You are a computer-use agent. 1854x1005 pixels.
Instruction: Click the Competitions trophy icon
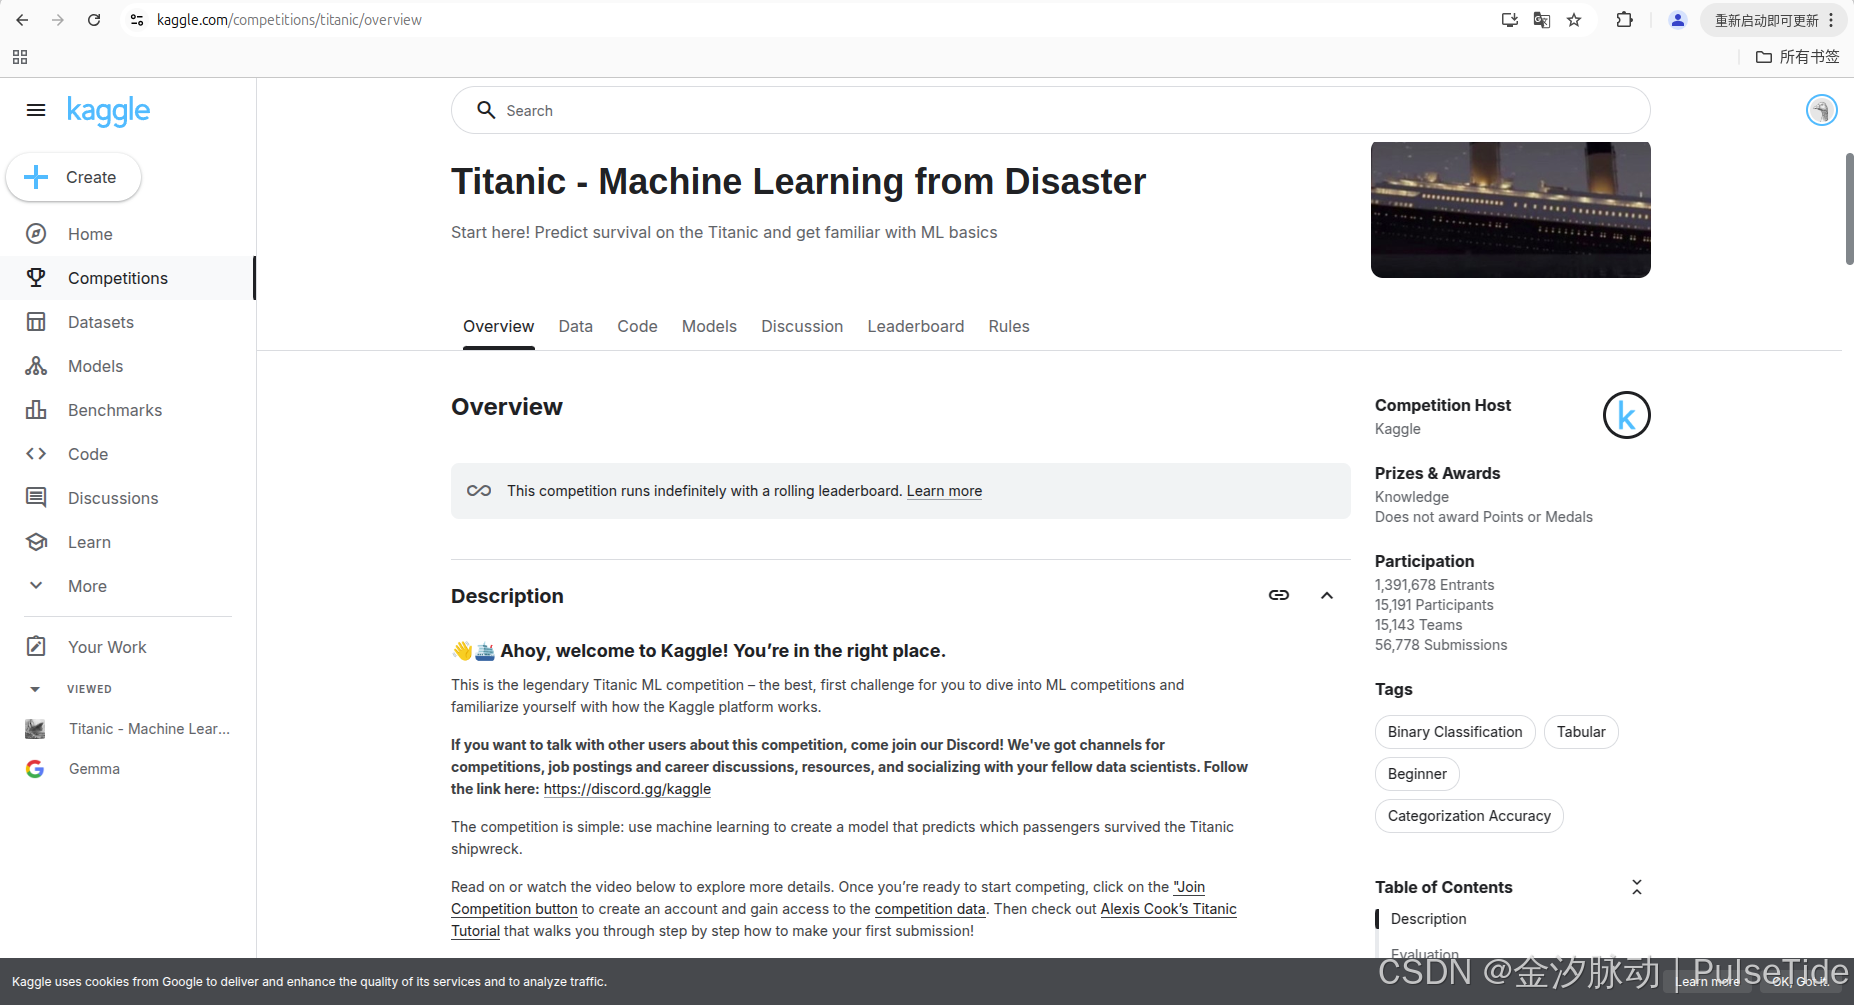tap(36, 278)
